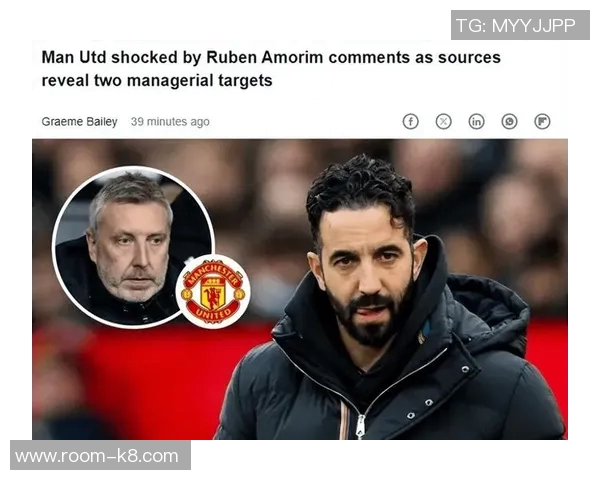600x480 pixels.
Task: Share the article on Facebook
Action: coord(411,122)
